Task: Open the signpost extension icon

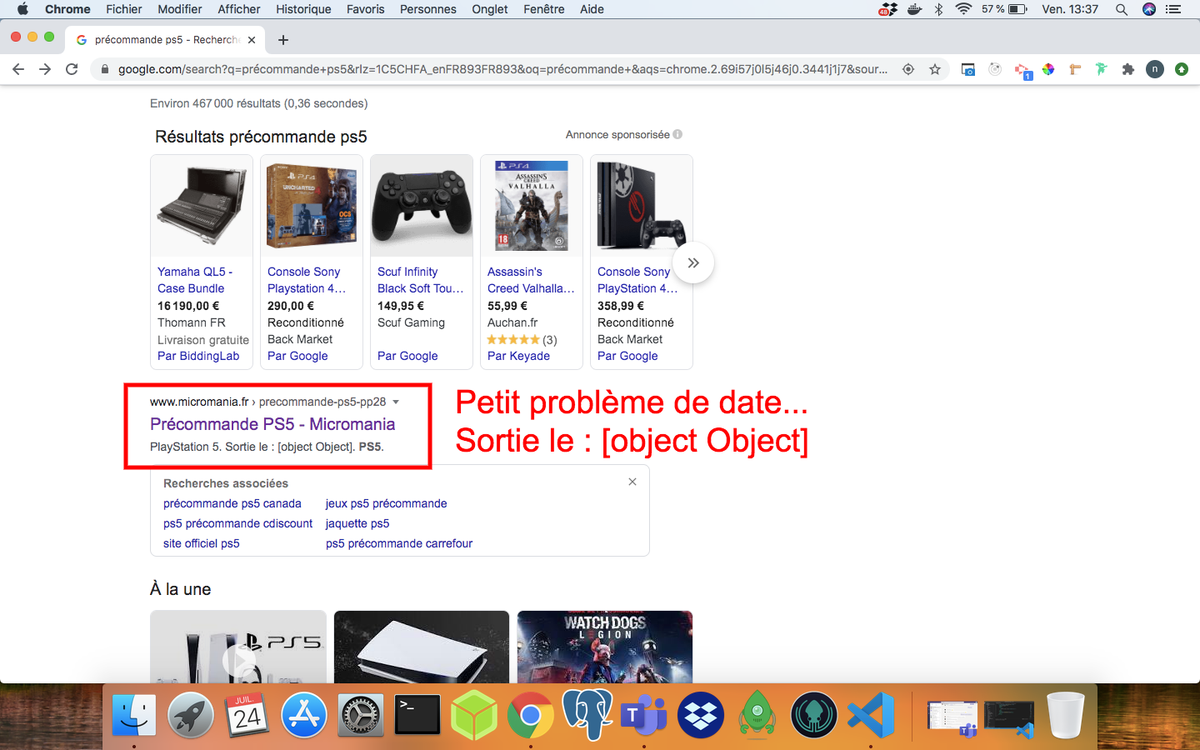Action: (x=1075, y=69)
